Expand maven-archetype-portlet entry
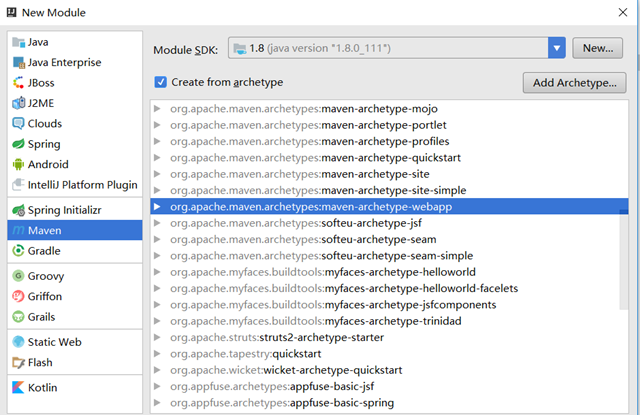640x415 pixels. coord(157,125)
